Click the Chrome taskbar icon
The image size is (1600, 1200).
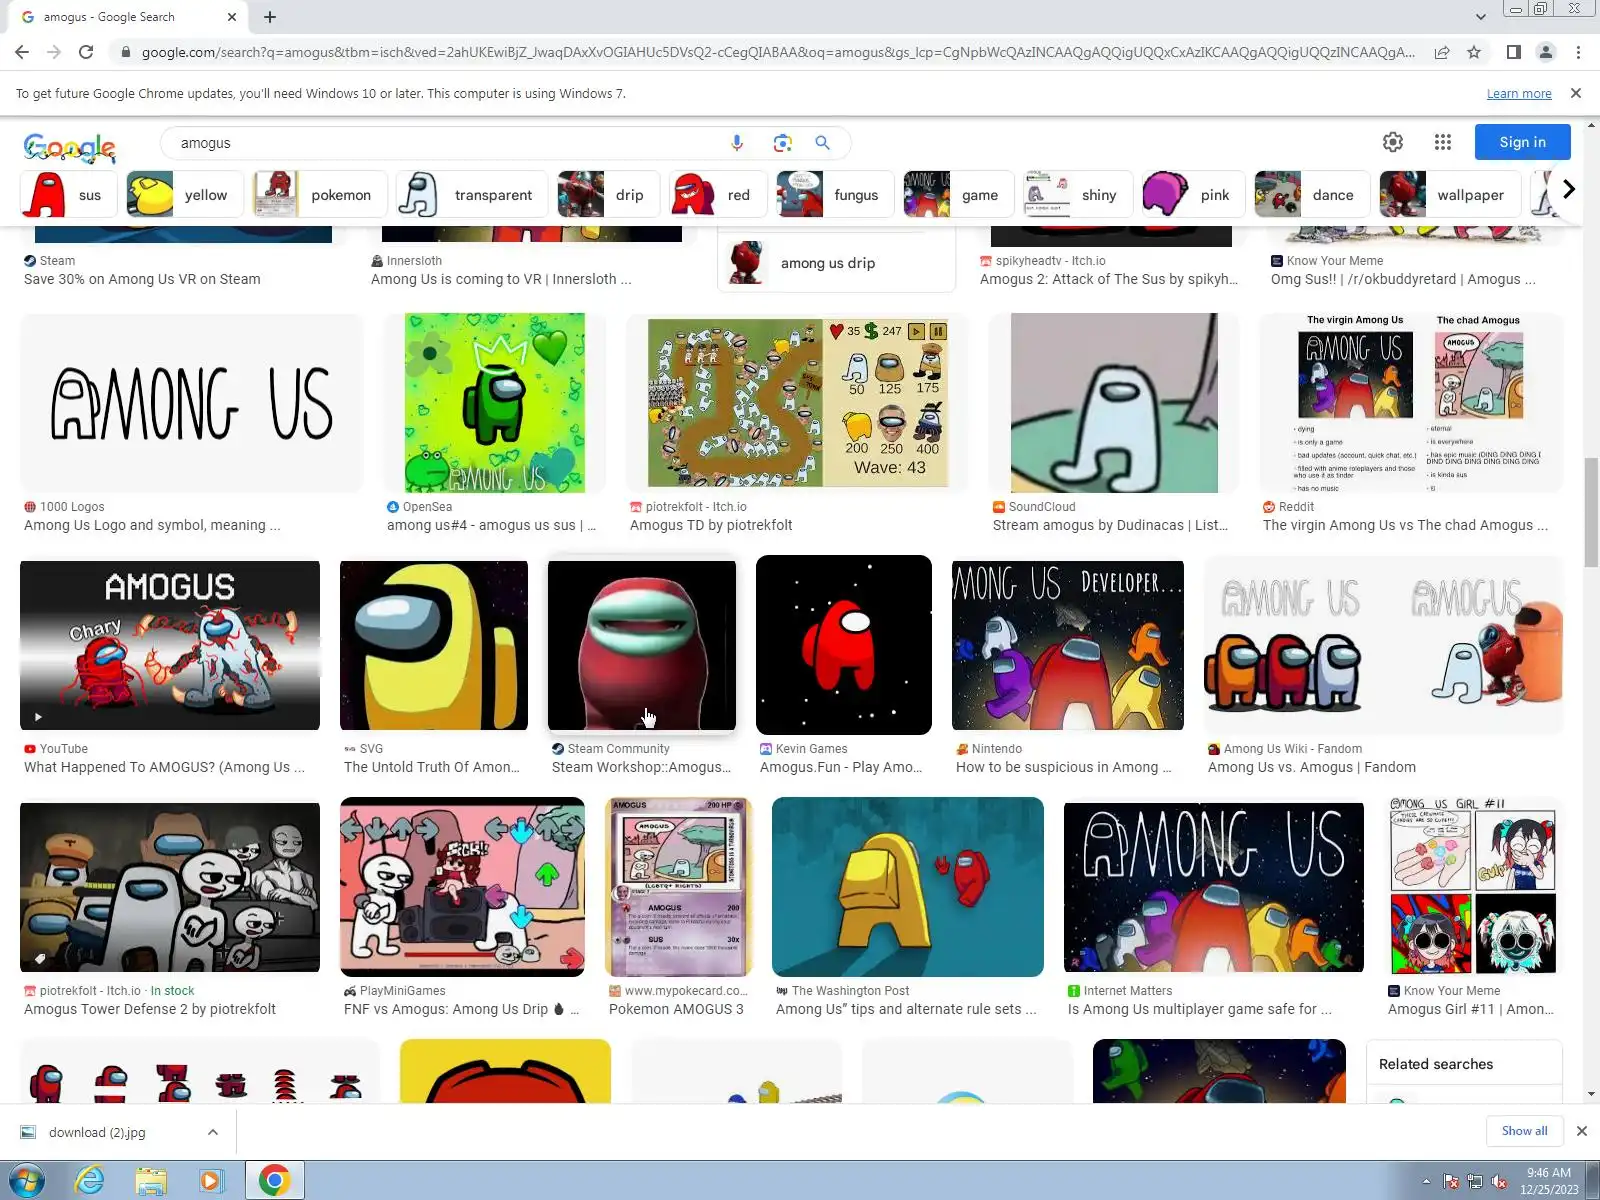coord(274,1181)
